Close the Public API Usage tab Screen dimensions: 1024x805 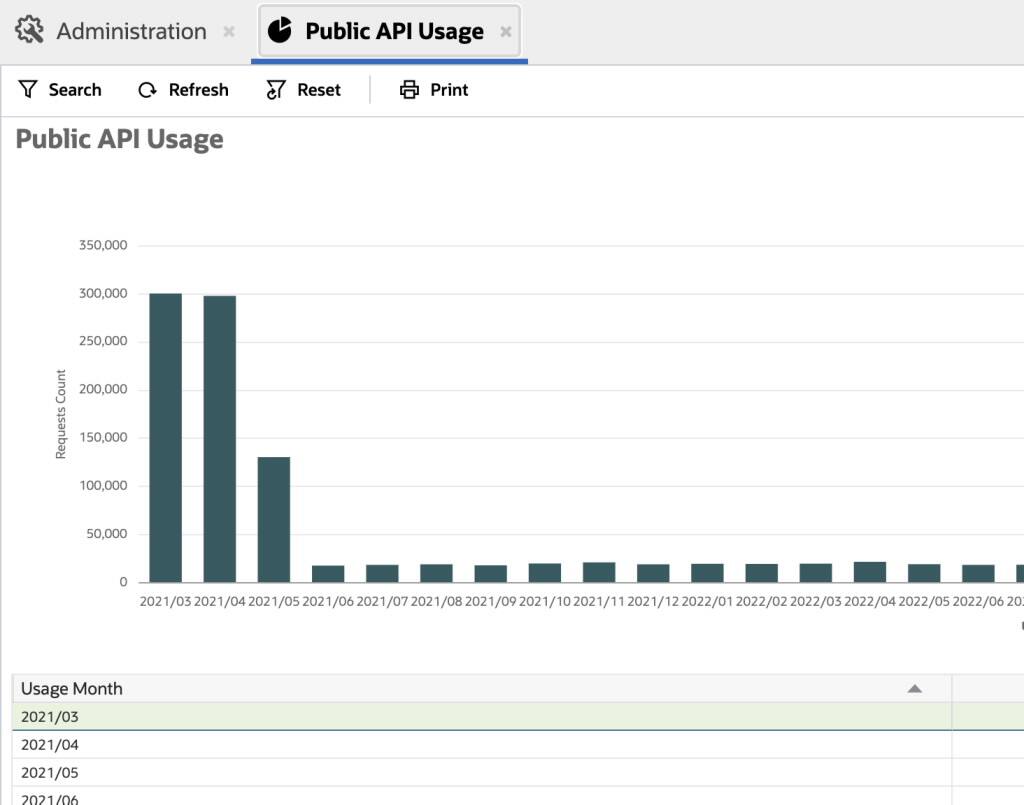[506, 31]
